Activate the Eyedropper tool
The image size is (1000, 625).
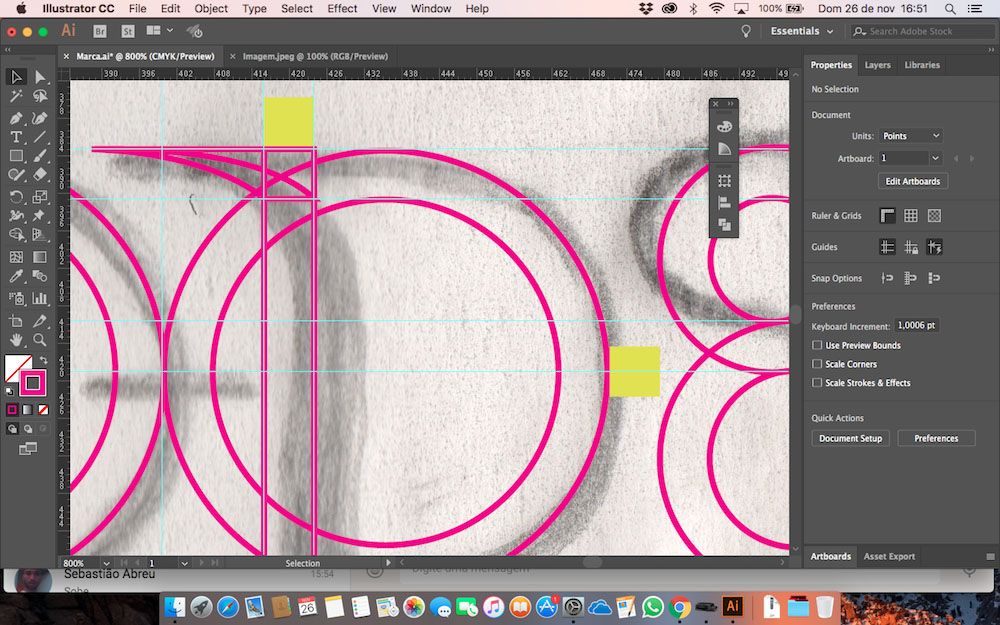[16, 277]
